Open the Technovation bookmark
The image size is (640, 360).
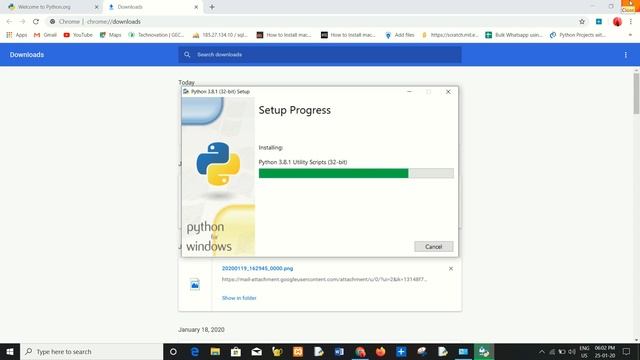(156, 35)
